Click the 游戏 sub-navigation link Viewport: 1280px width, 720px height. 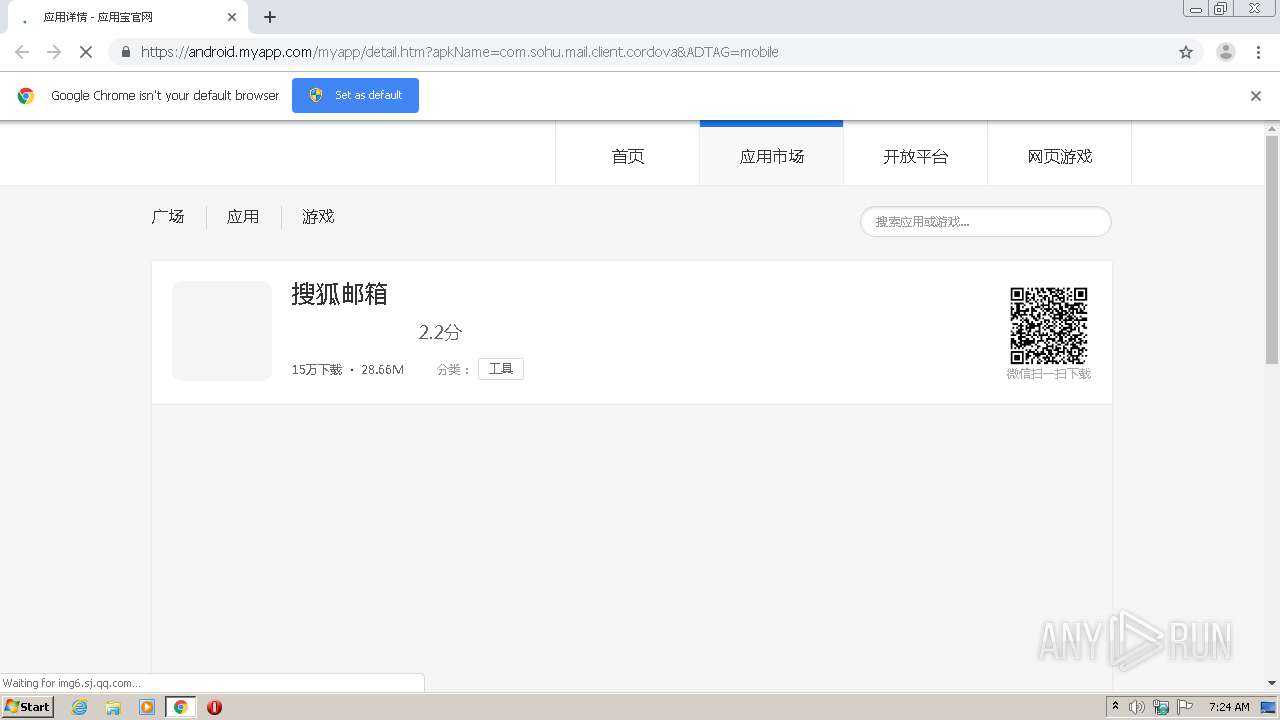click(x=318, y=217)
